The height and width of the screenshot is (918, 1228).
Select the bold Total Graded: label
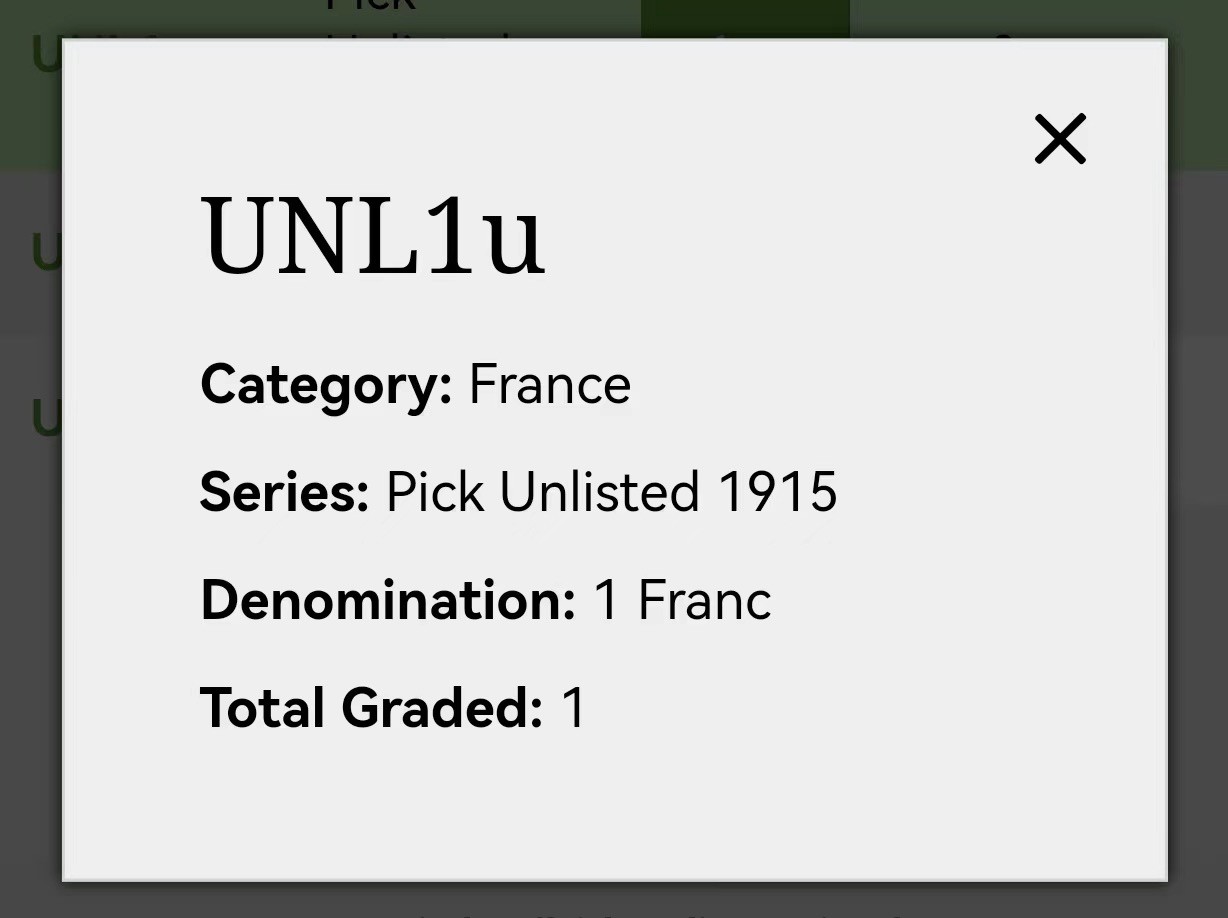coord(371,708)
